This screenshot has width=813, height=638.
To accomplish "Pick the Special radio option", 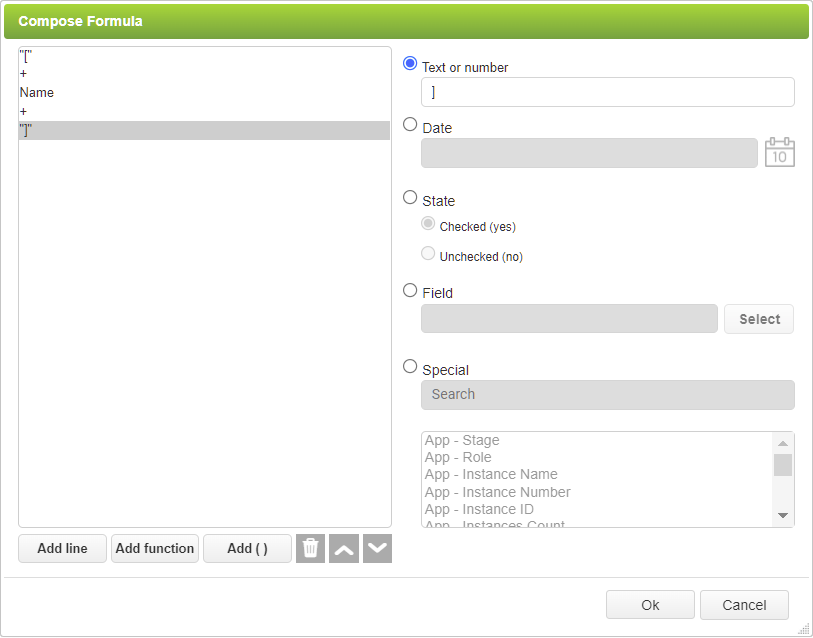I will pyautogui.click(x=410, y=367).
